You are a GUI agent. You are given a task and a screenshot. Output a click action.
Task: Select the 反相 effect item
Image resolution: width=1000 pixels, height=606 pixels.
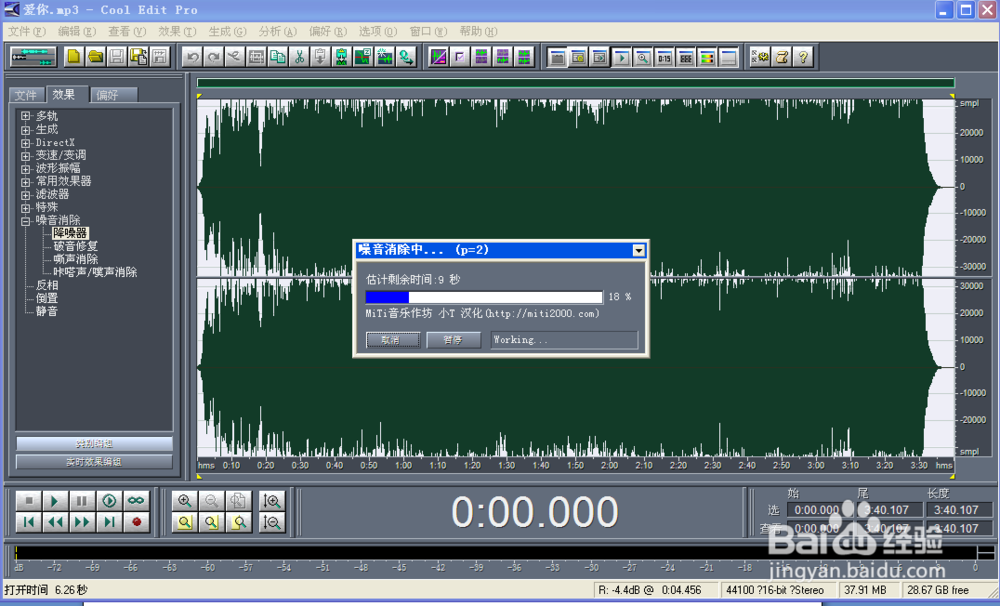(47, 285)
